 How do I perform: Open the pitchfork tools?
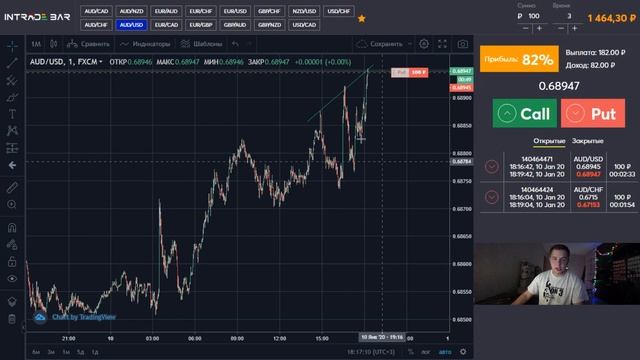tap(12, 80)
